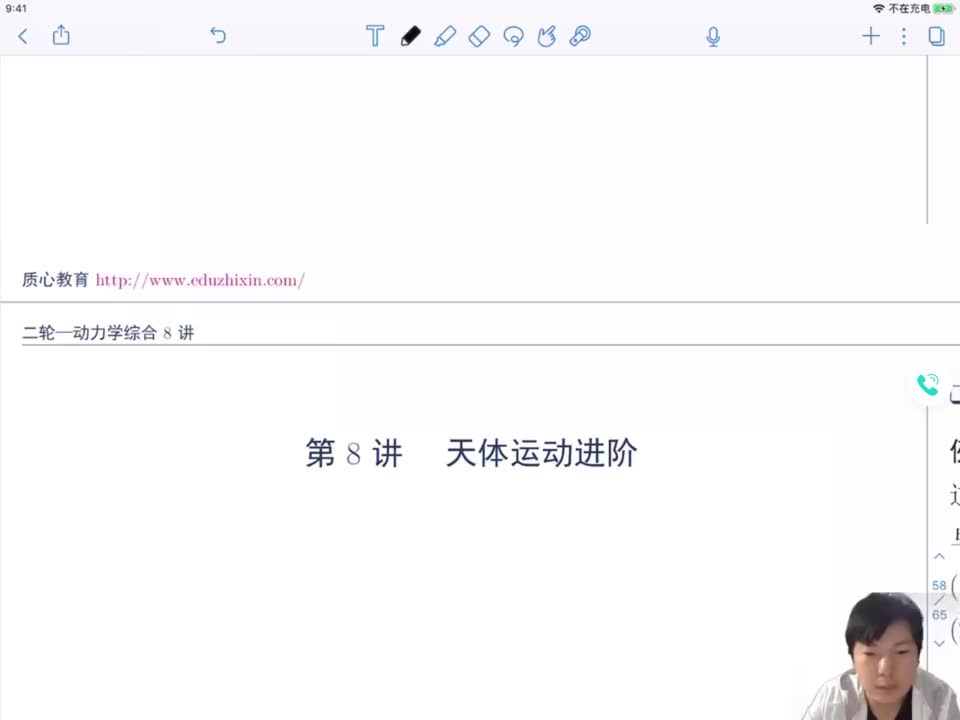Select the Highlighter tool

coord(445,36)
